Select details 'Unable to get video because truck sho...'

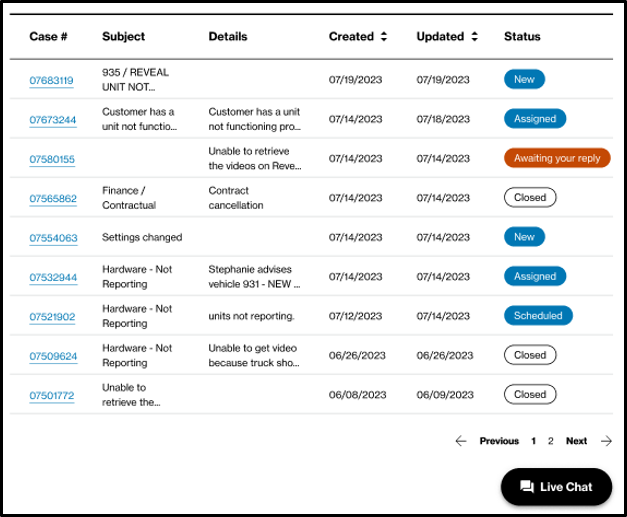click(x=254, y=355)
